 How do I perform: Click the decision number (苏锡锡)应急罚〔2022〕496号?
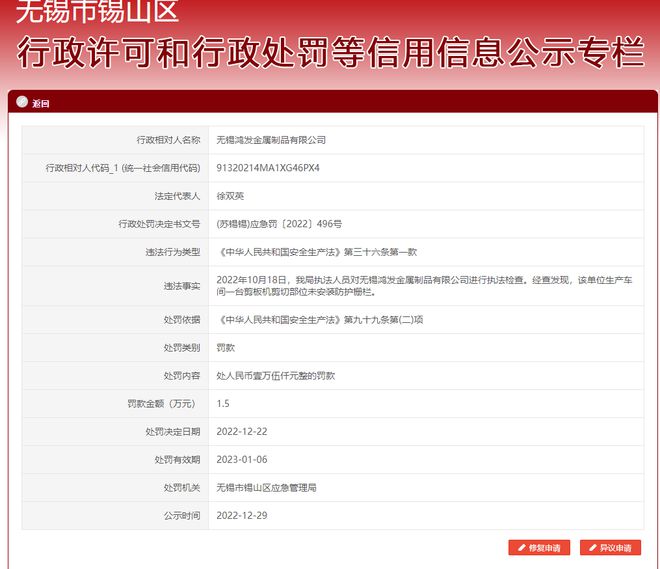[279, 224]
